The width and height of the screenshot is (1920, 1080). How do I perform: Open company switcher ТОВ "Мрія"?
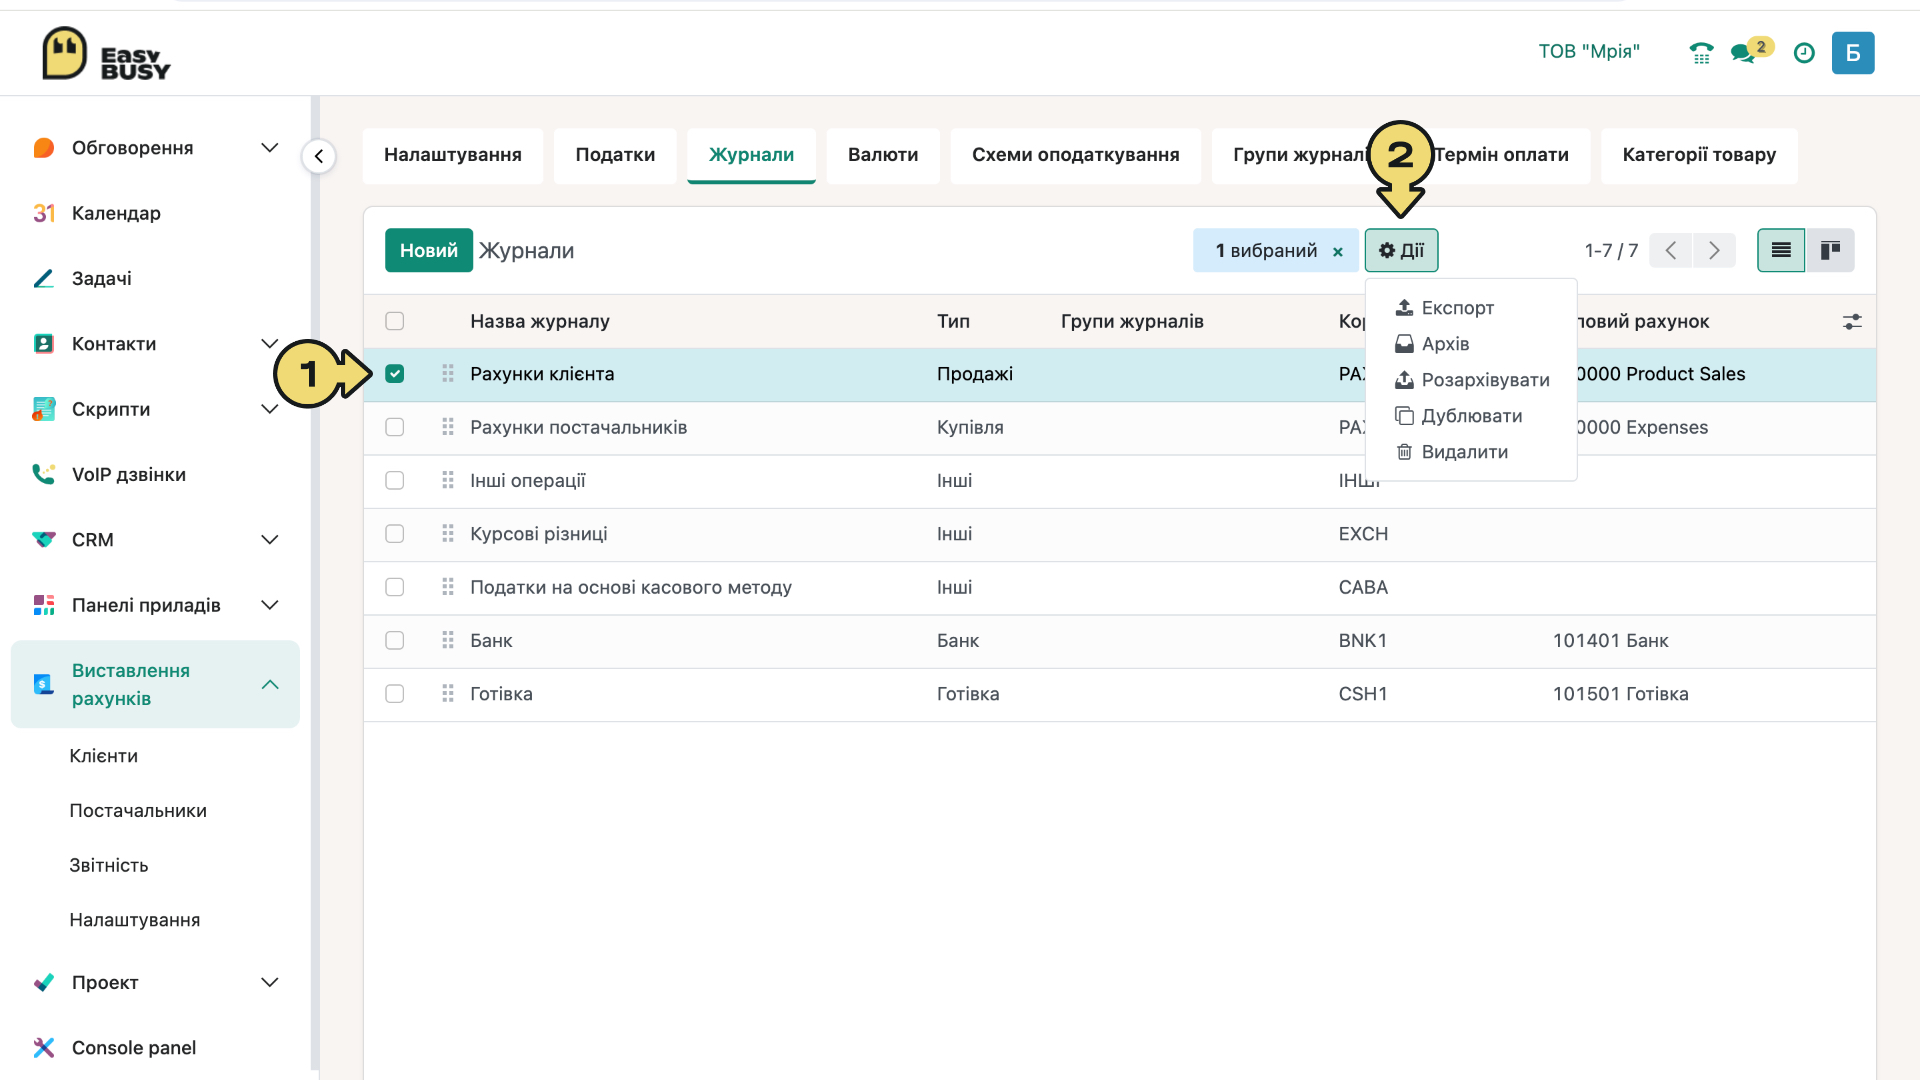click(1589, 52)
